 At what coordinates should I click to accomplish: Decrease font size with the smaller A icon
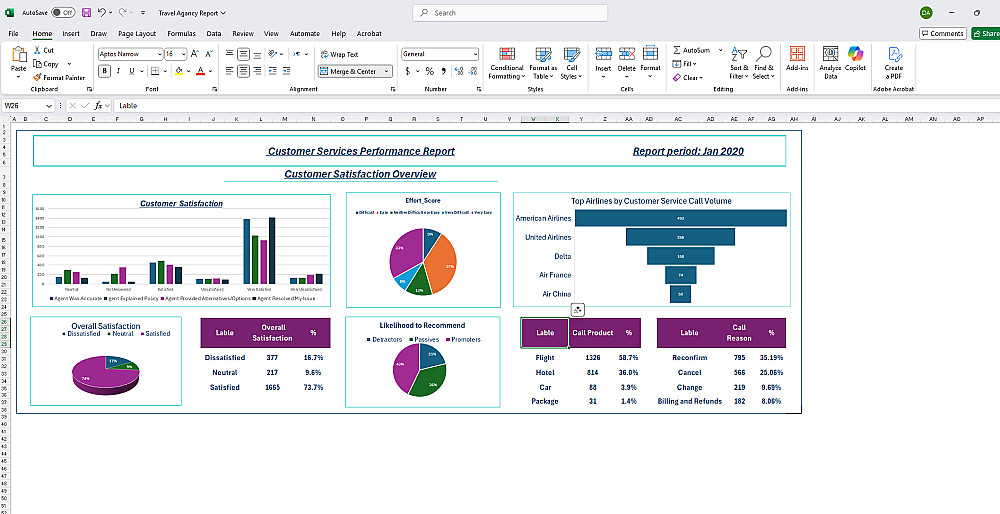(x=209, y=54)
